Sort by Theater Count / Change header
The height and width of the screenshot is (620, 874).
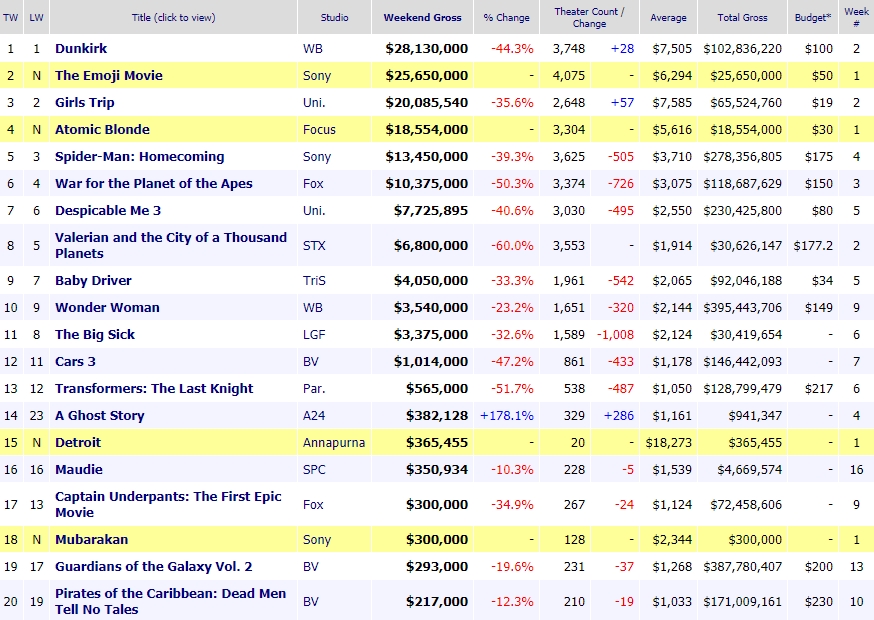(x=589, y=17)
